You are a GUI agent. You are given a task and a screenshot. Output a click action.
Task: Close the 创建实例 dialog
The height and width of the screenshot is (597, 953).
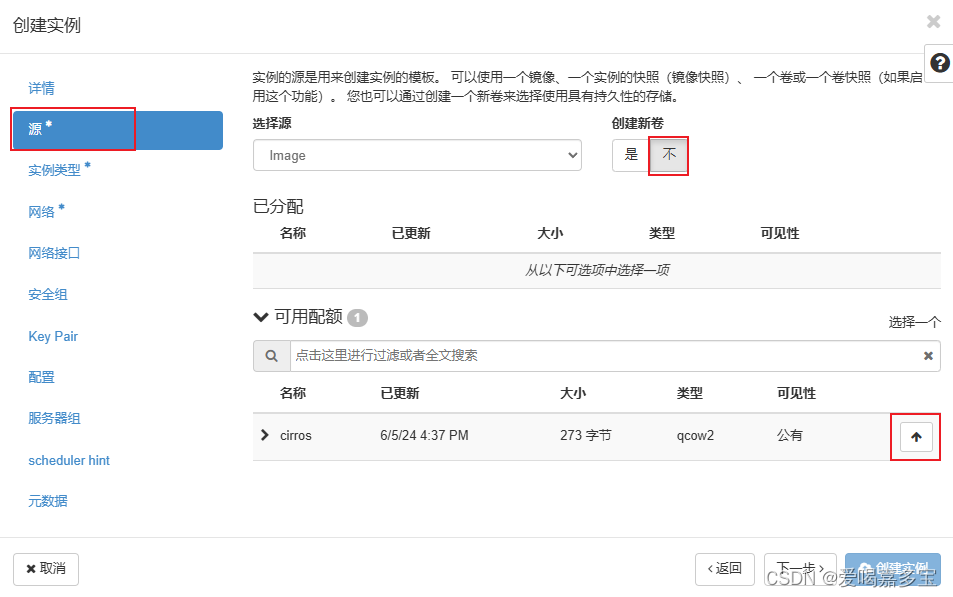pyautogui.click(x=934, y=22)
